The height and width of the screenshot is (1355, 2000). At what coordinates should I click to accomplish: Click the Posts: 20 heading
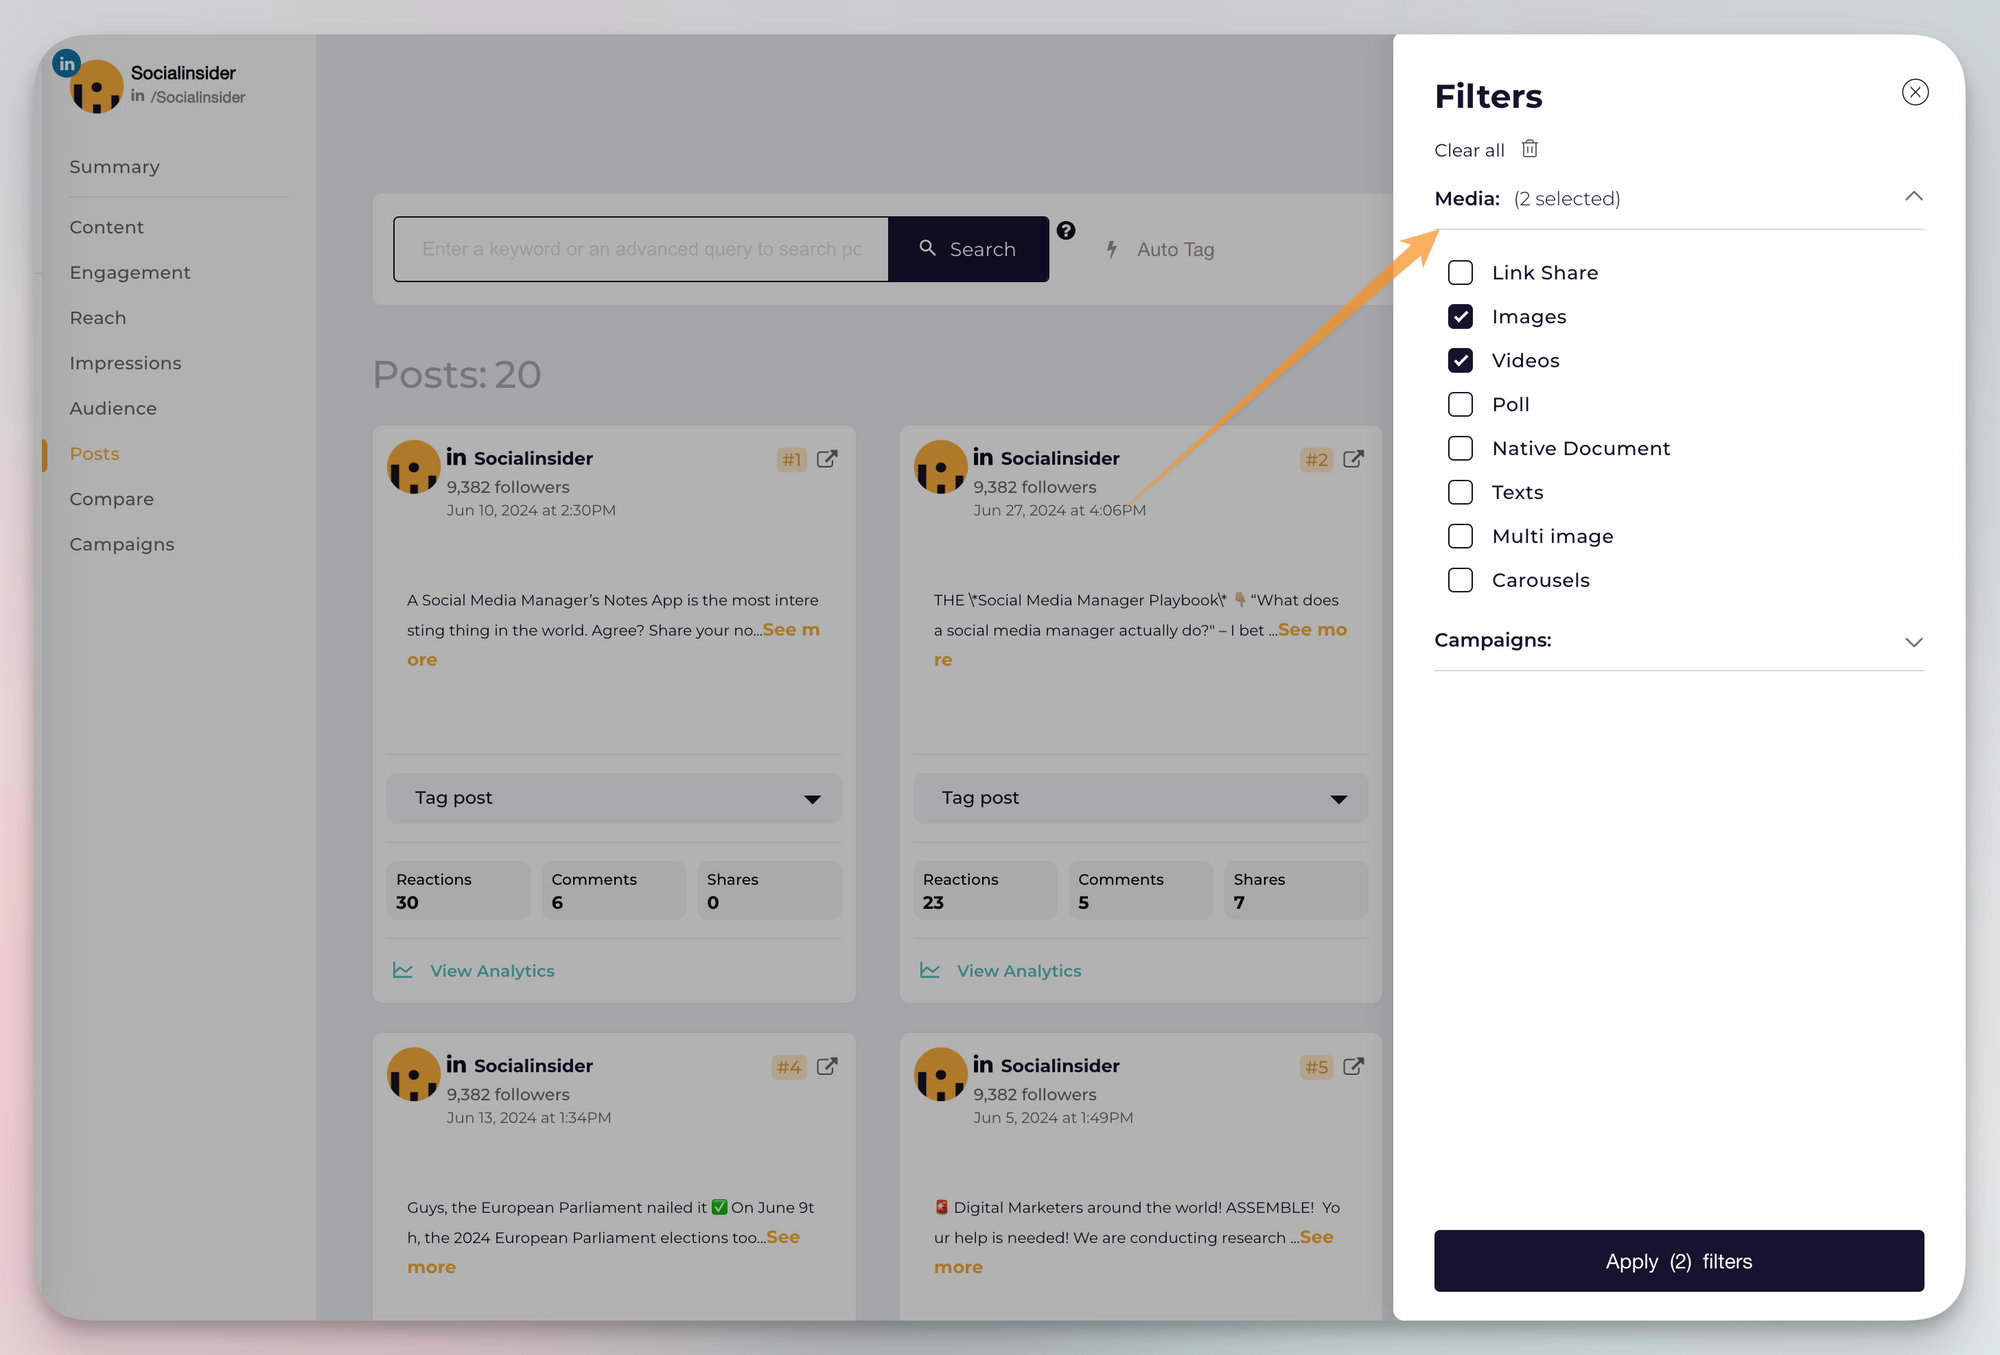pyautogui.click(x=457, y=374)
